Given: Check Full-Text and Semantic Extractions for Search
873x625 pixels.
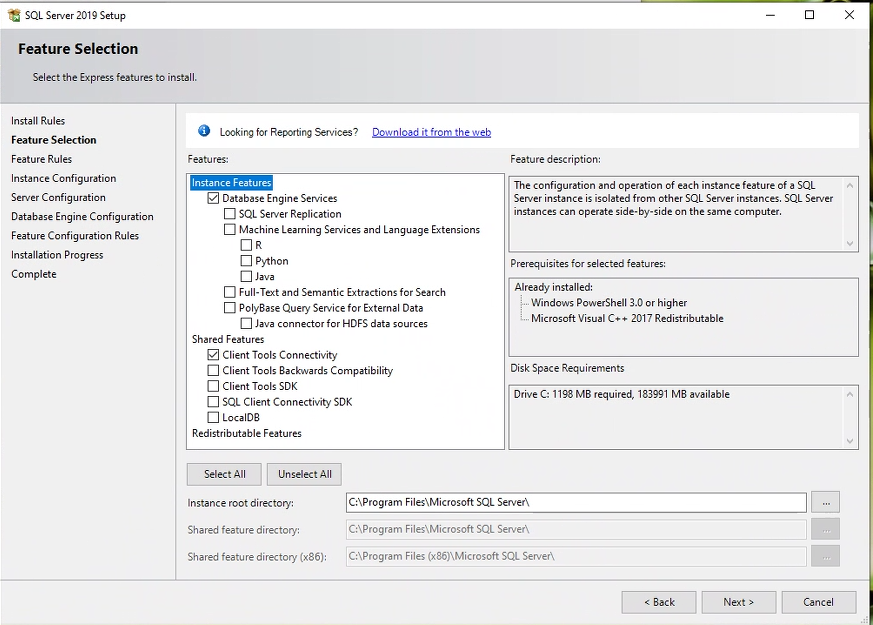Looking at the screenshot, I should click(229, 292).
